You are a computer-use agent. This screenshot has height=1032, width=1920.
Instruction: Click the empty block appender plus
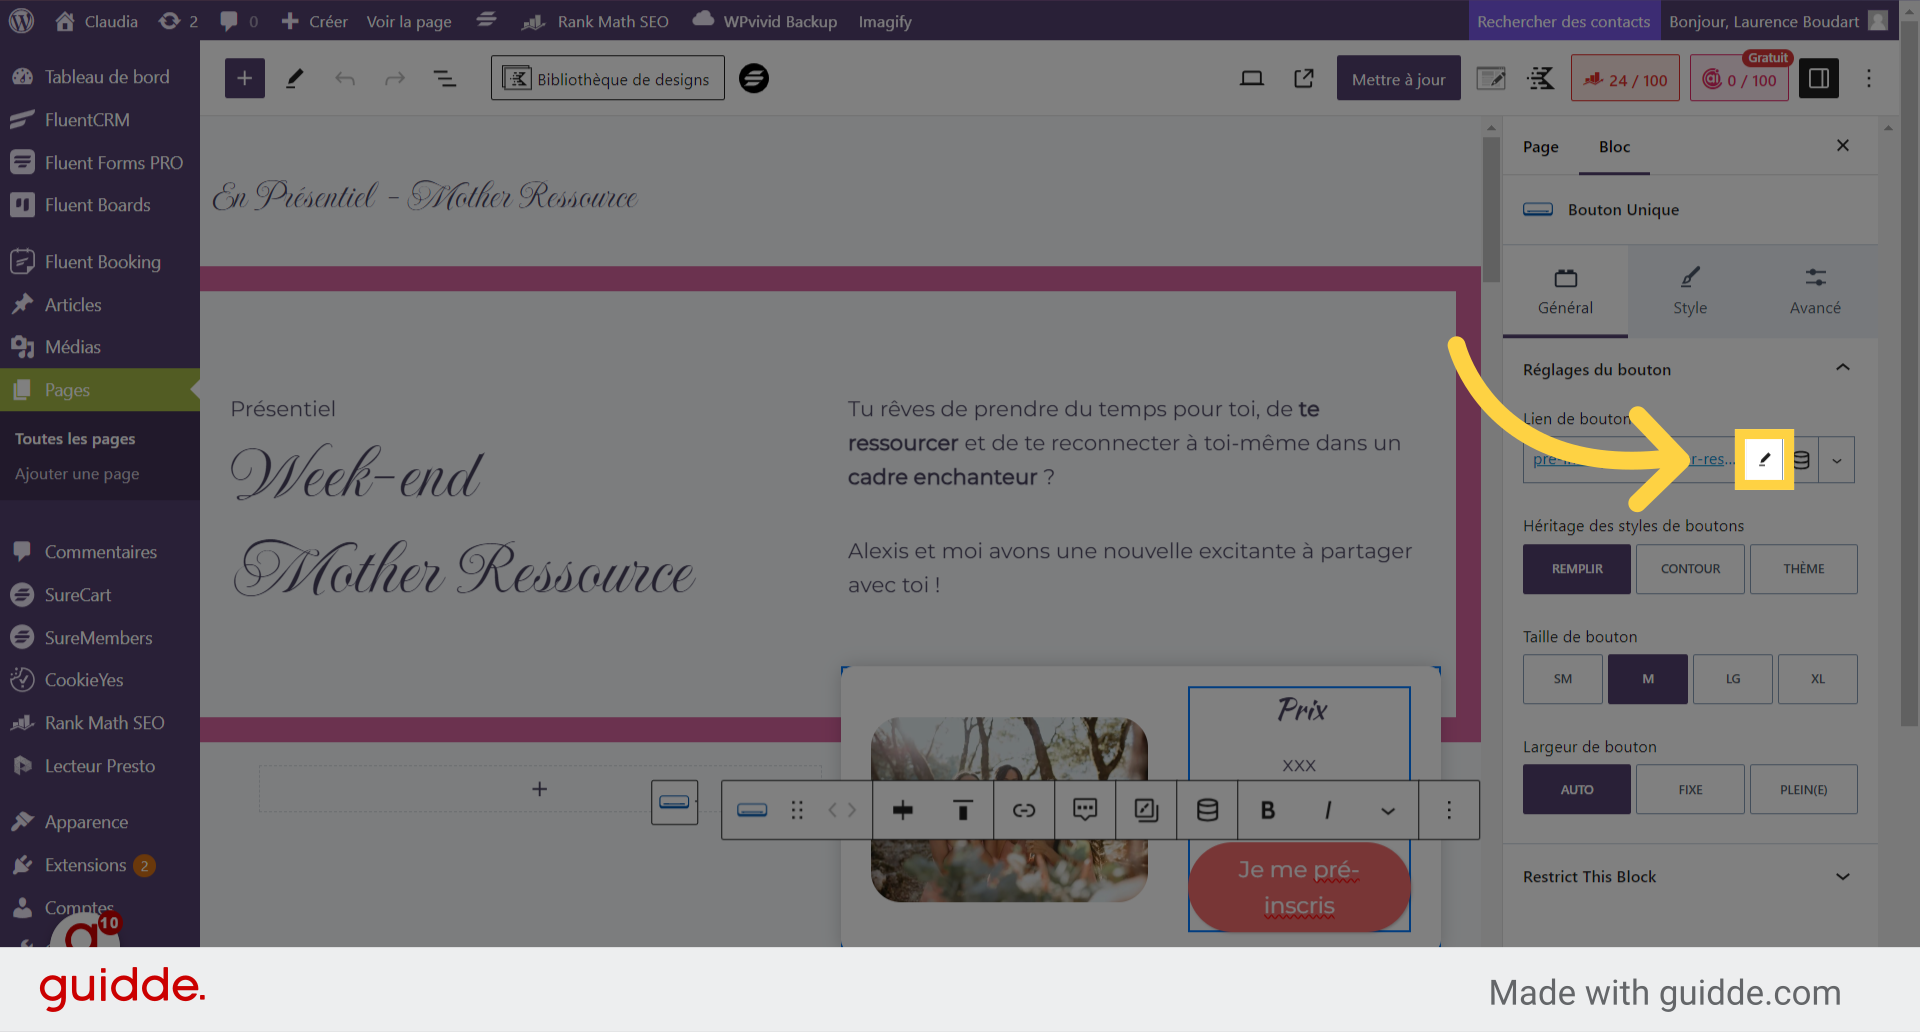[540, 789]
